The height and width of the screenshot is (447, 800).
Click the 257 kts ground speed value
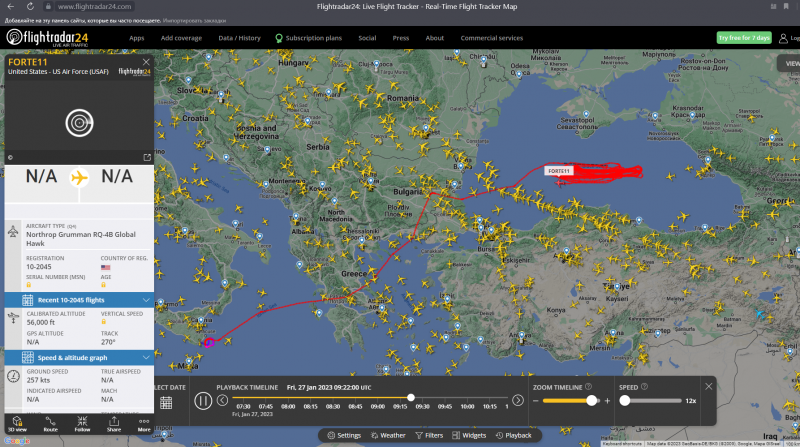38,380
